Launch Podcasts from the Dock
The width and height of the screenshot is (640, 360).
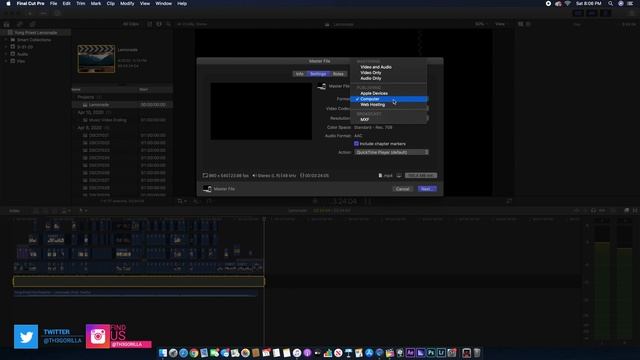[x=307, y=353]
